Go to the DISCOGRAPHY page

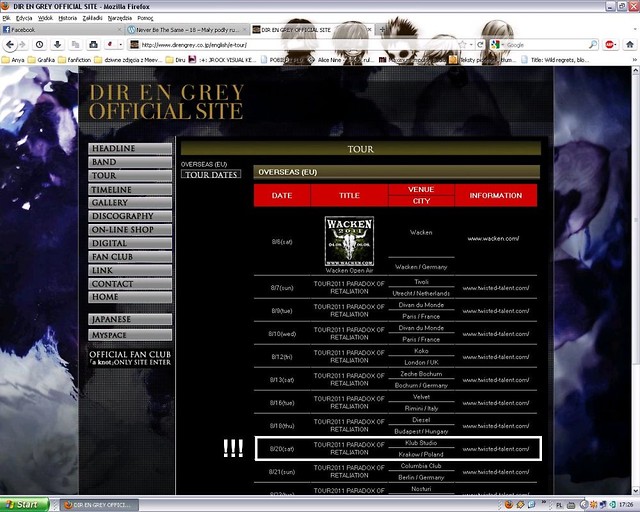click(130, 216)
